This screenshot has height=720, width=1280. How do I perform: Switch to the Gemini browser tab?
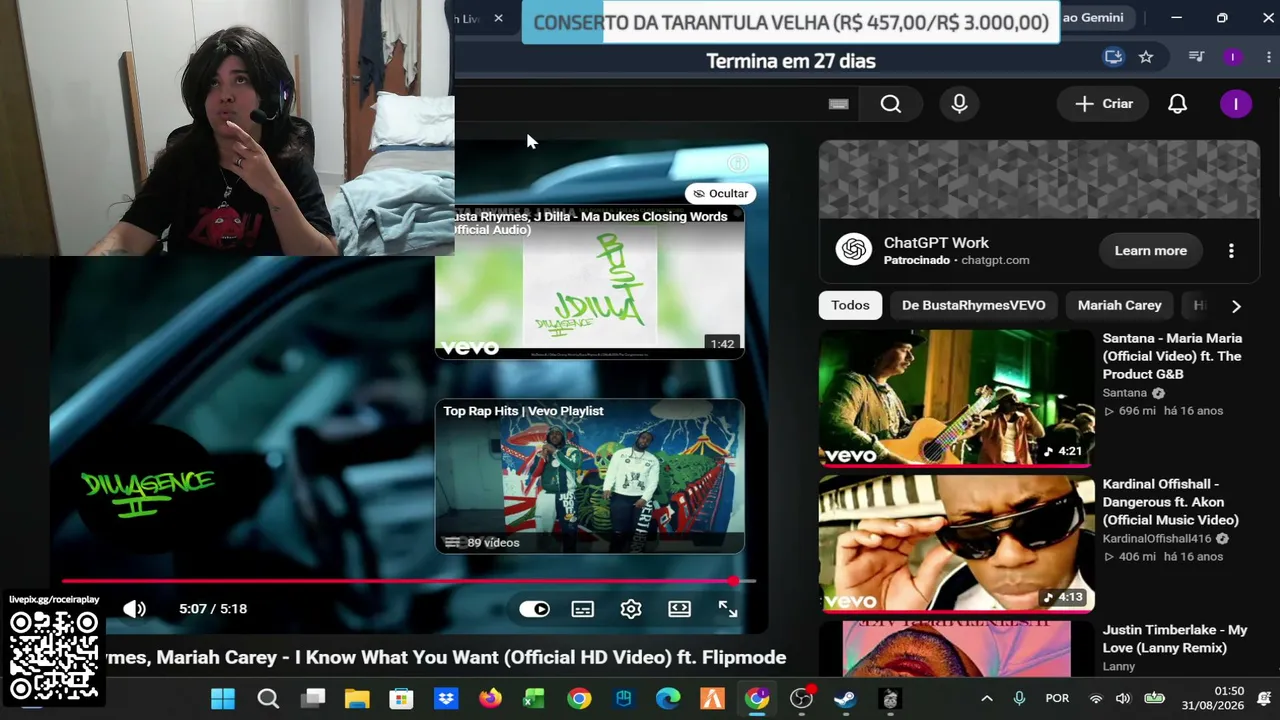pos(1092,18)
